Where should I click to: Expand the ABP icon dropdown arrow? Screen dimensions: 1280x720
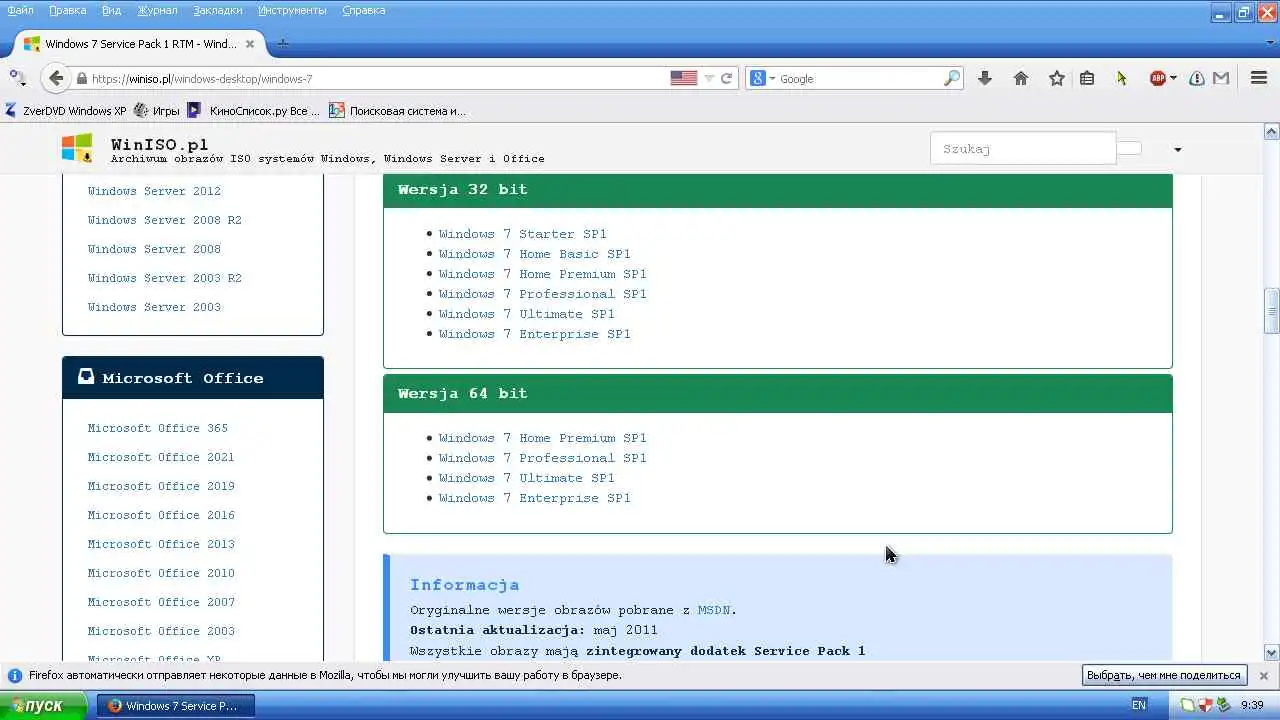(1174, 78)
